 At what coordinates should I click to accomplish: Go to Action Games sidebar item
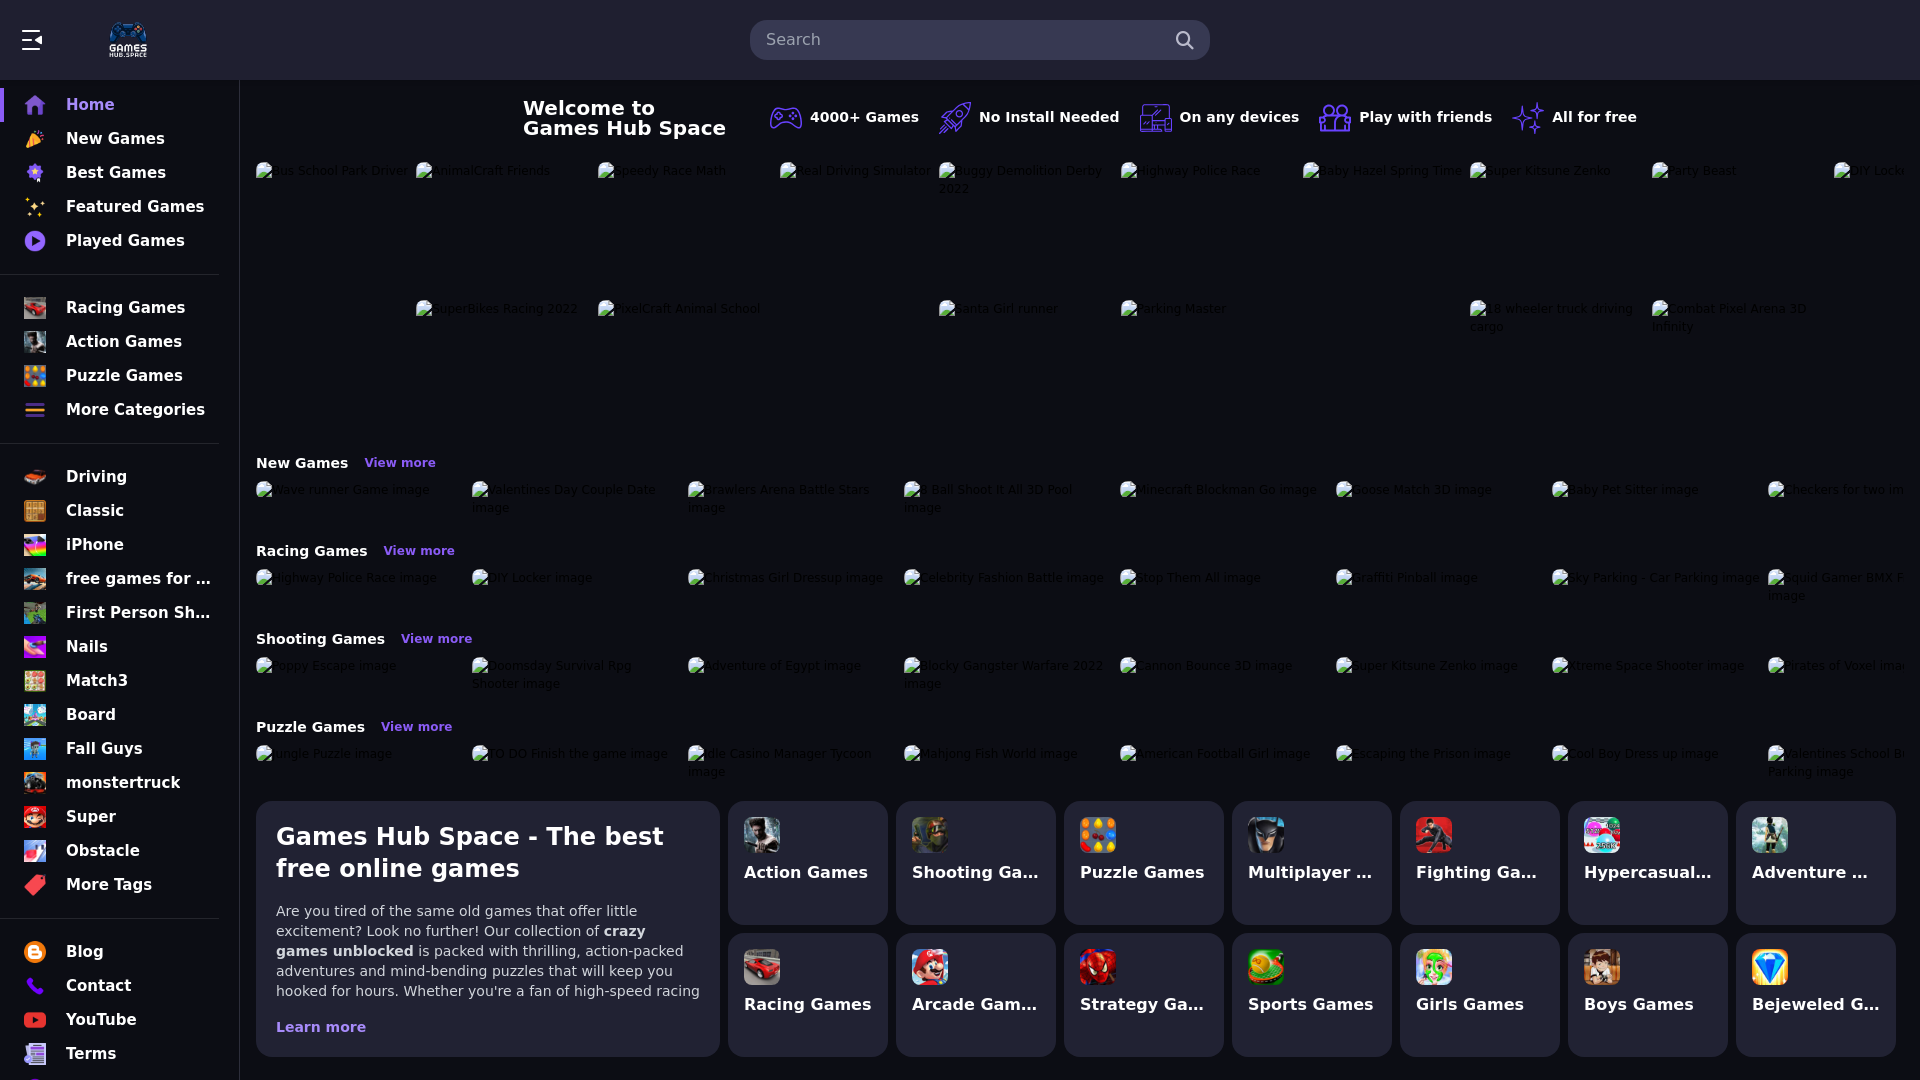tap(110, 342)
